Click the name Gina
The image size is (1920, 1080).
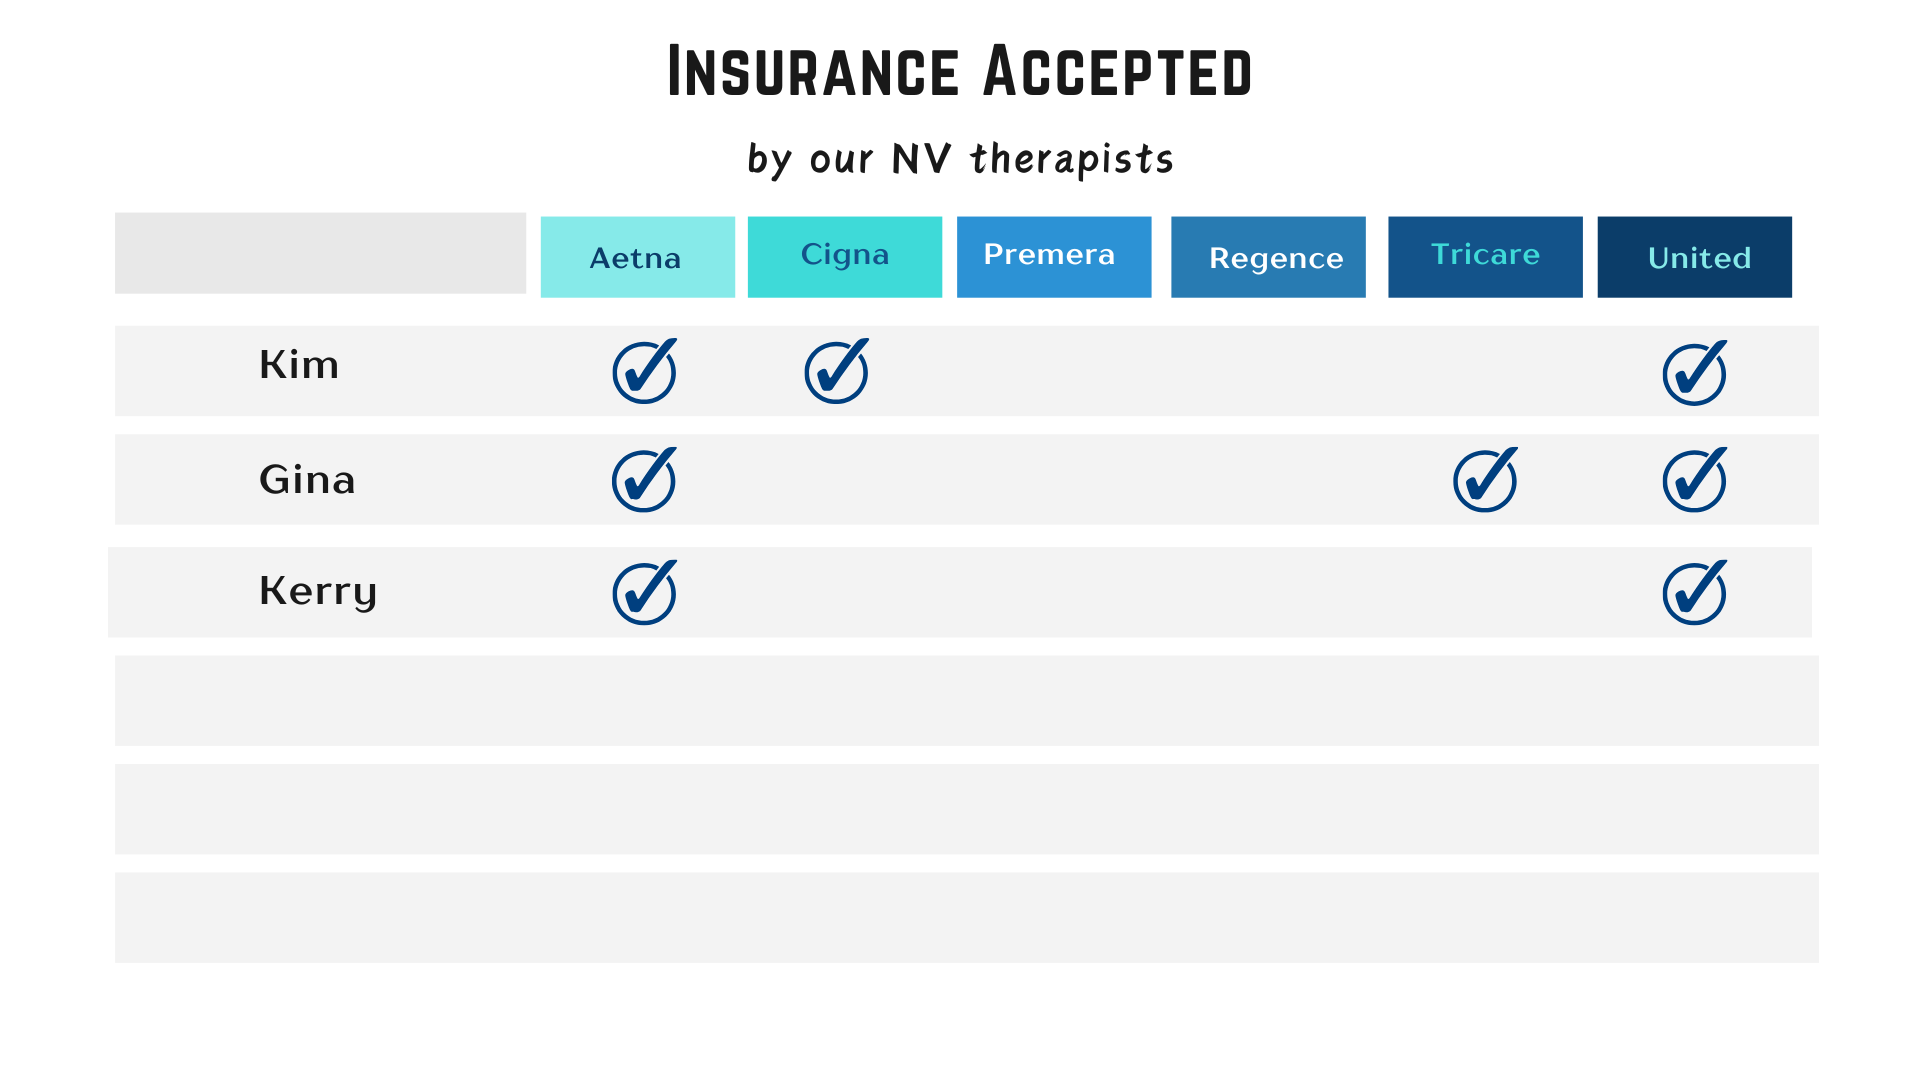pyautogui.click(x=307, y=480)
